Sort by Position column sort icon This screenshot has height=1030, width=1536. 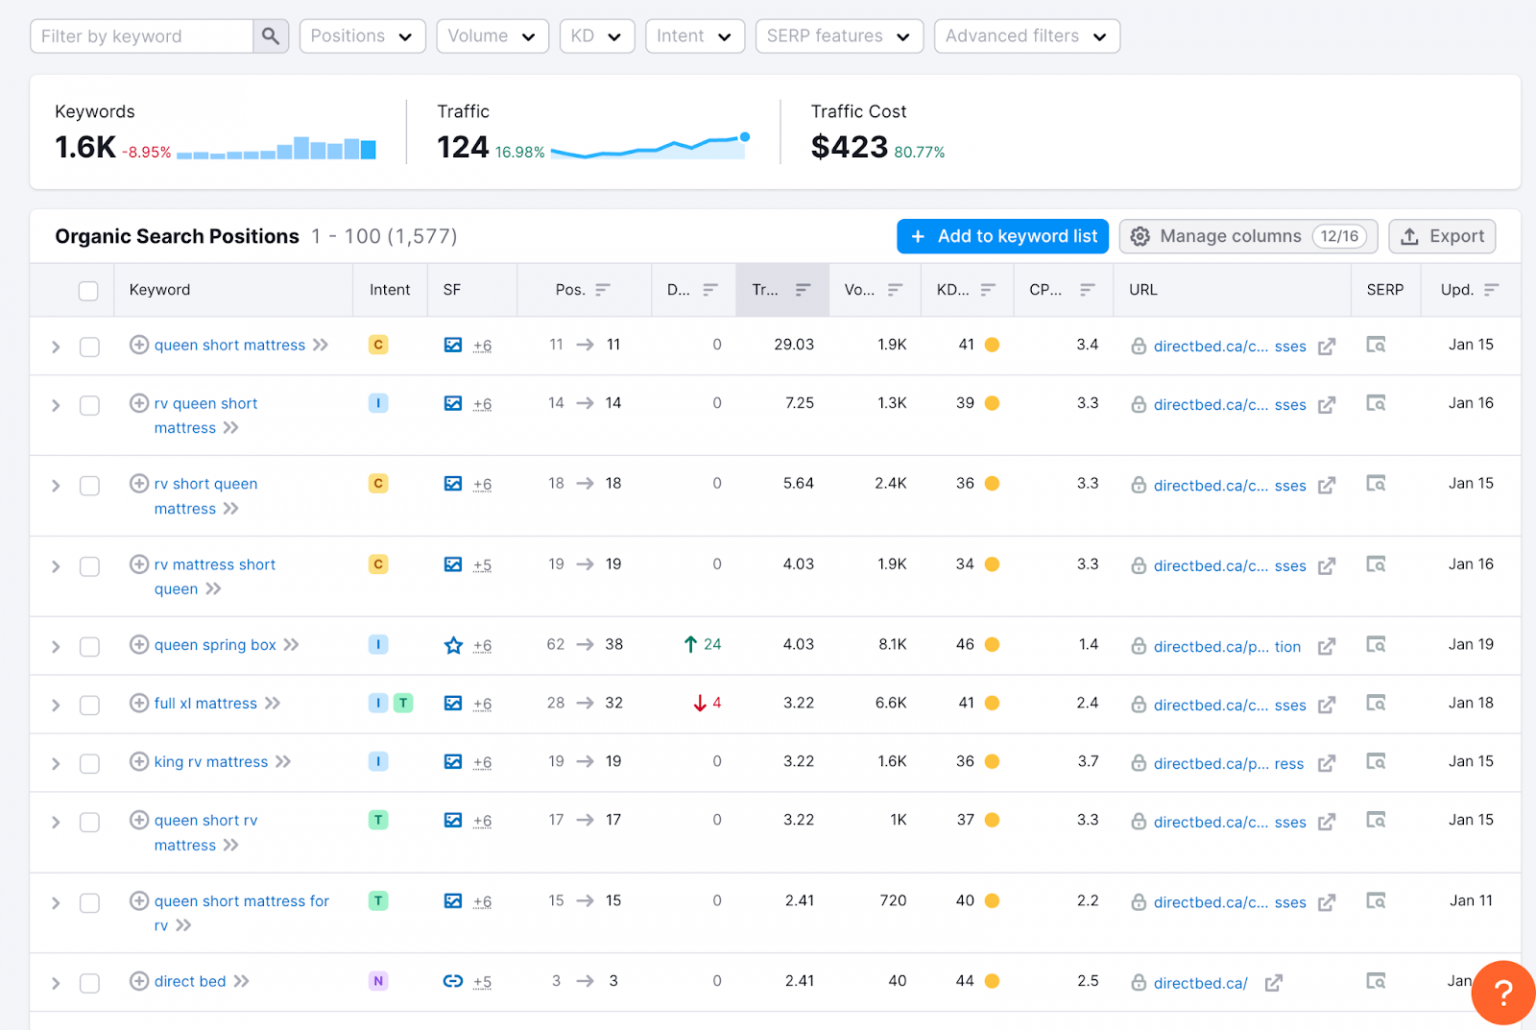point(603,290)
